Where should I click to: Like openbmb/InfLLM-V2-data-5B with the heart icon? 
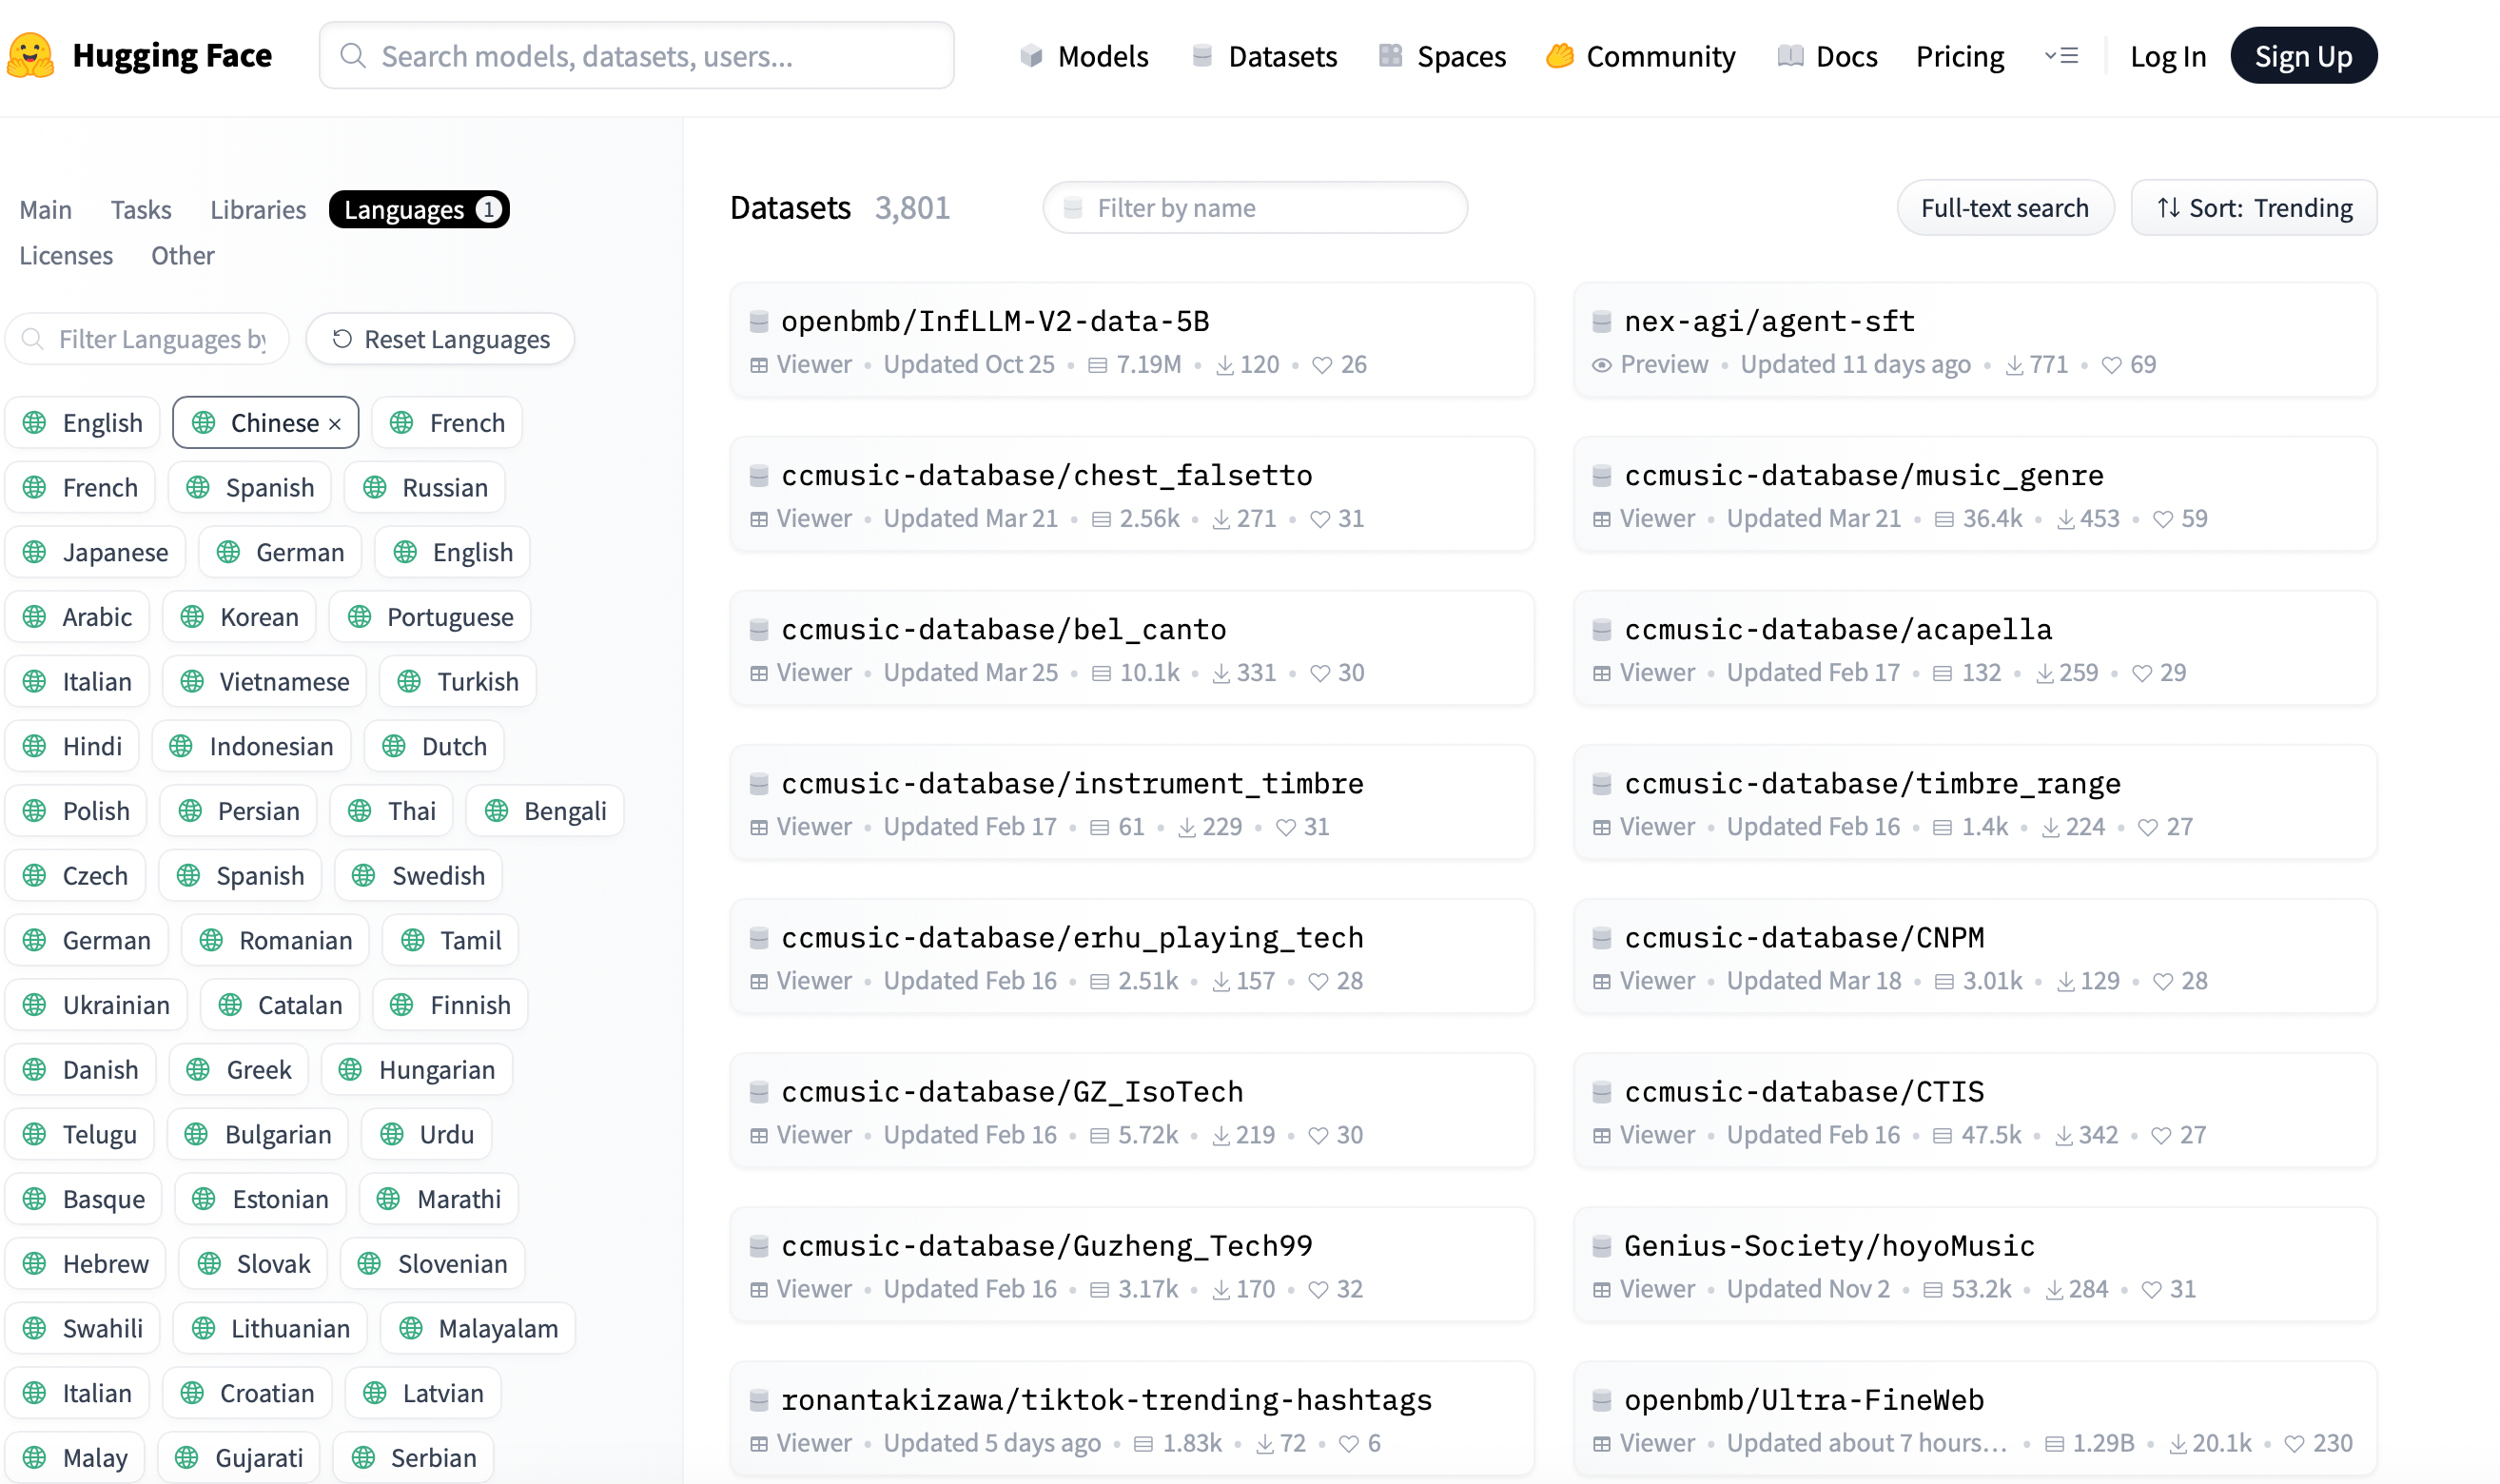[x=1322, y=365]
